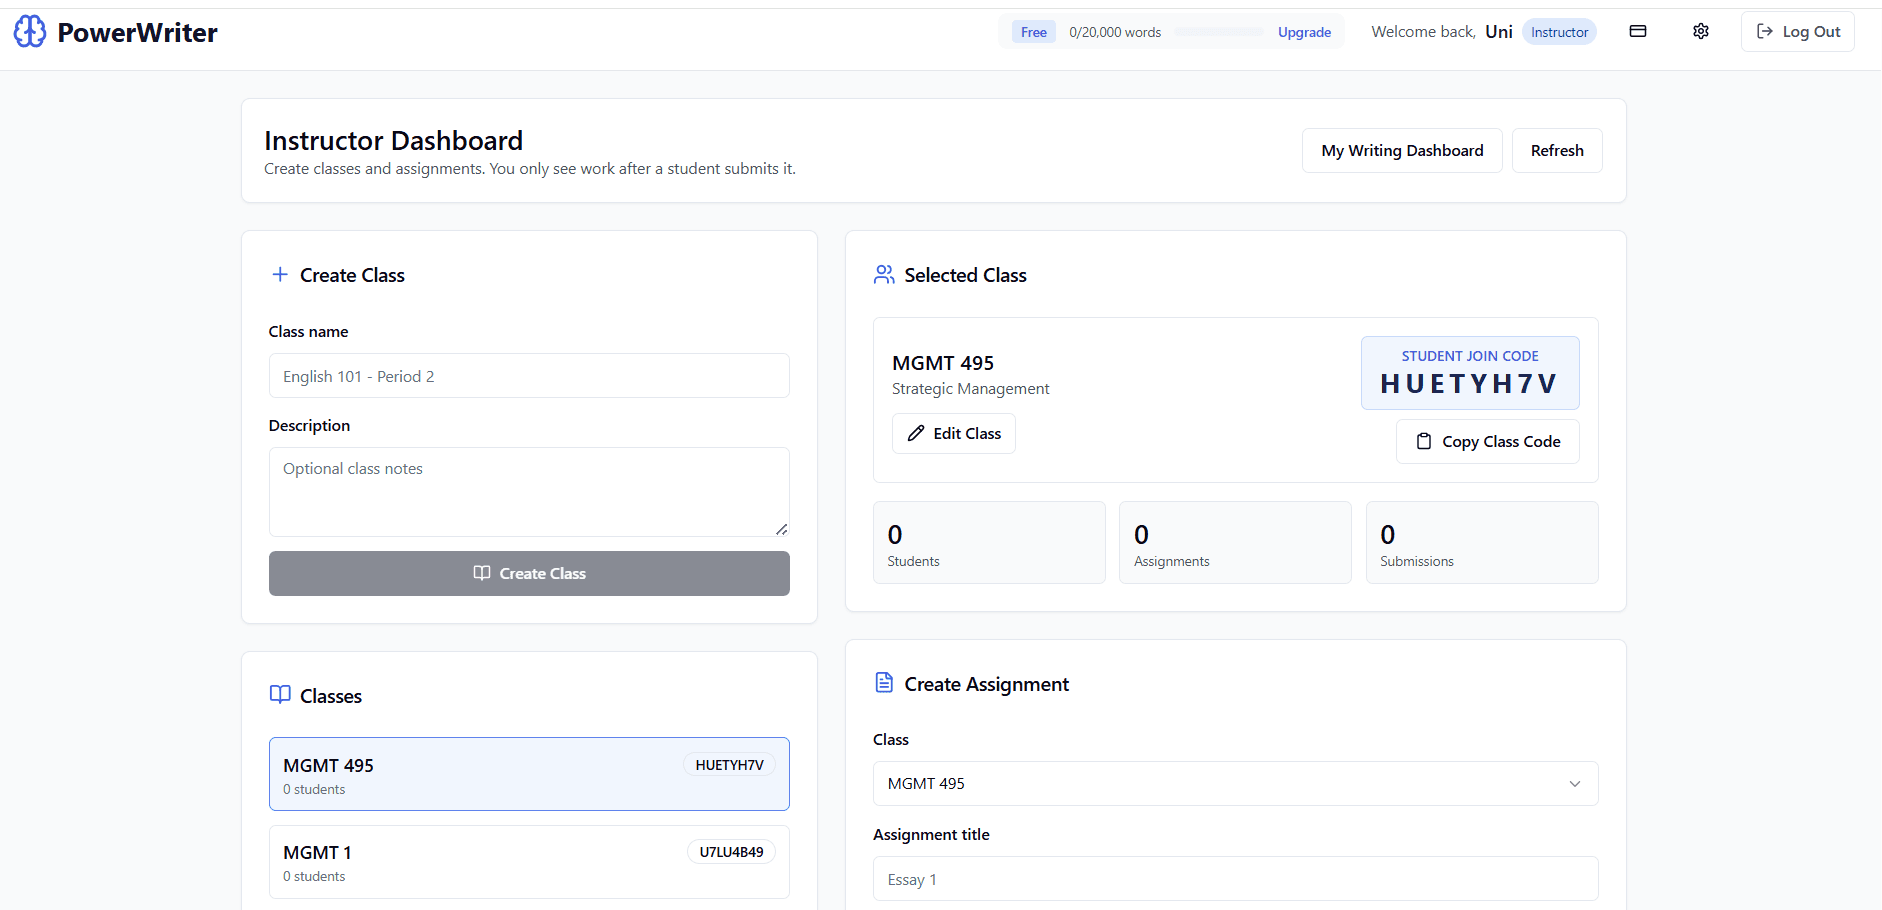
Task: Open the settings gear icon
Action: click(1701, 32)
